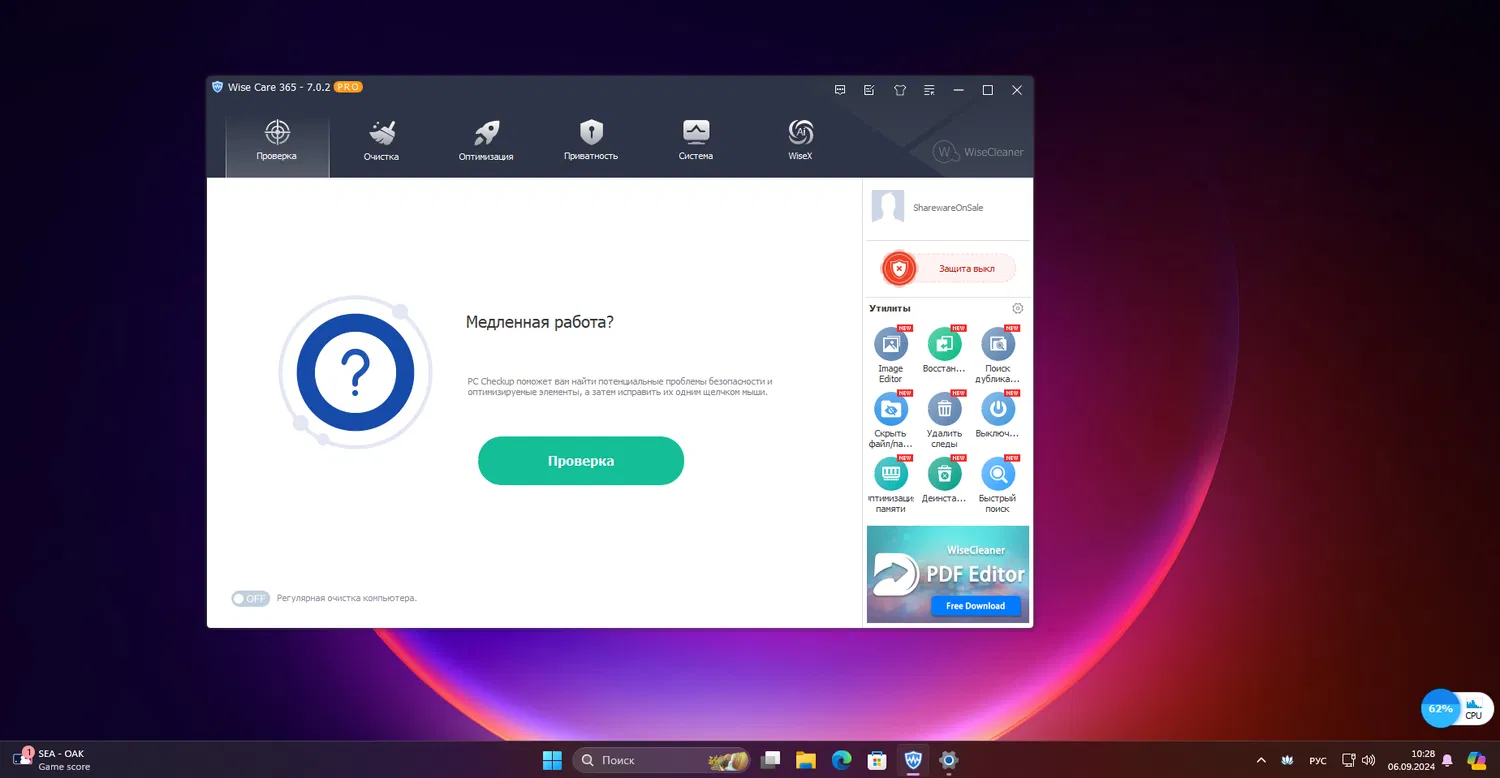Open the 62% CPU monitor widget

(1457, 708)
